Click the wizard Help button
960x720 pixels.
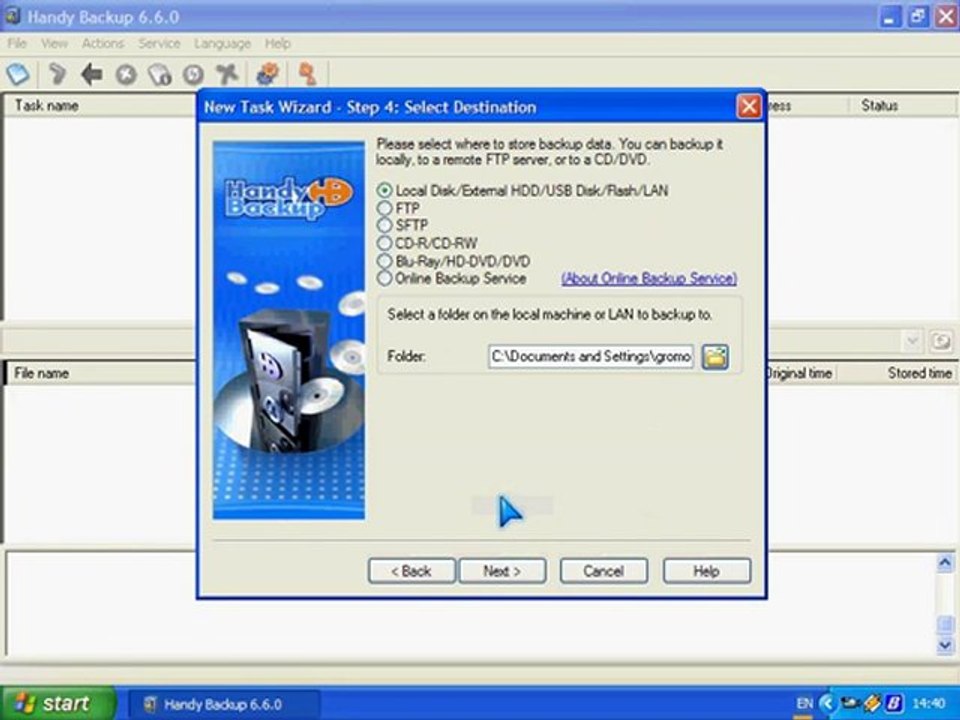[707, 571]
